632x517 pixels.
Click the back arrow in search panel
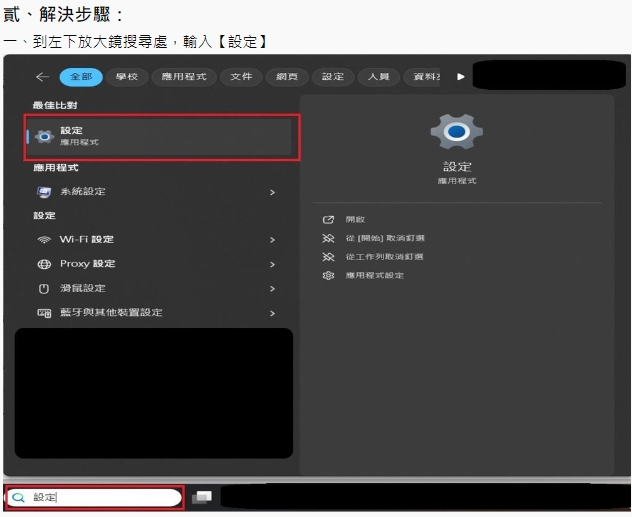tap(42, 77)
